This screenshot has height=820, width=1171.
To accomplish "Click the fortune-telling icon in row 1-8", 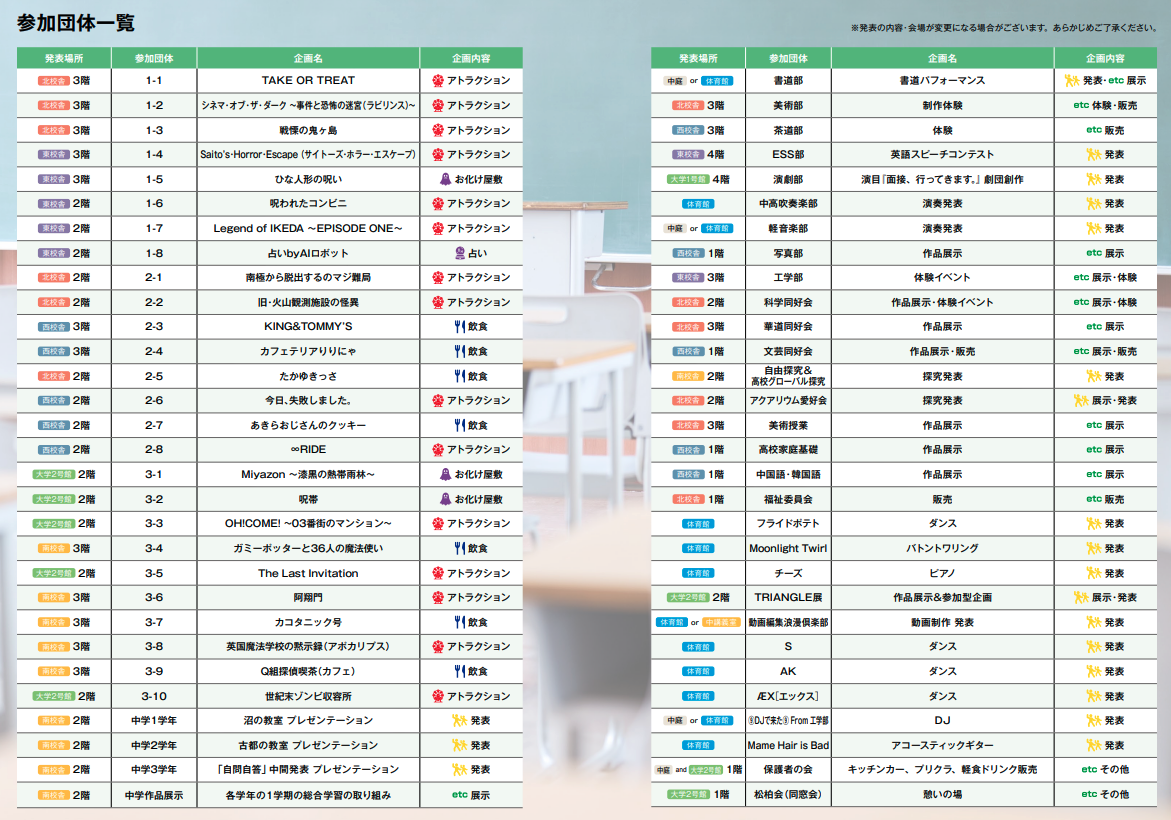I will [x=460, y=253].
